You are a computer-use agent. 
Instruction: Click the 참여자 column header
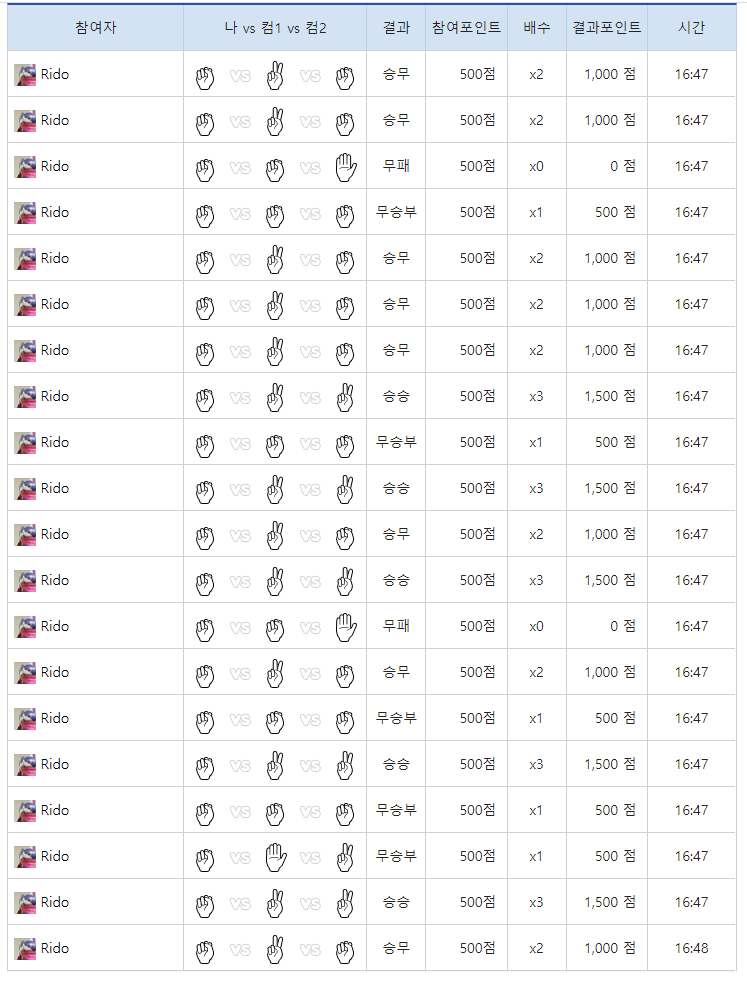(95, 28)
